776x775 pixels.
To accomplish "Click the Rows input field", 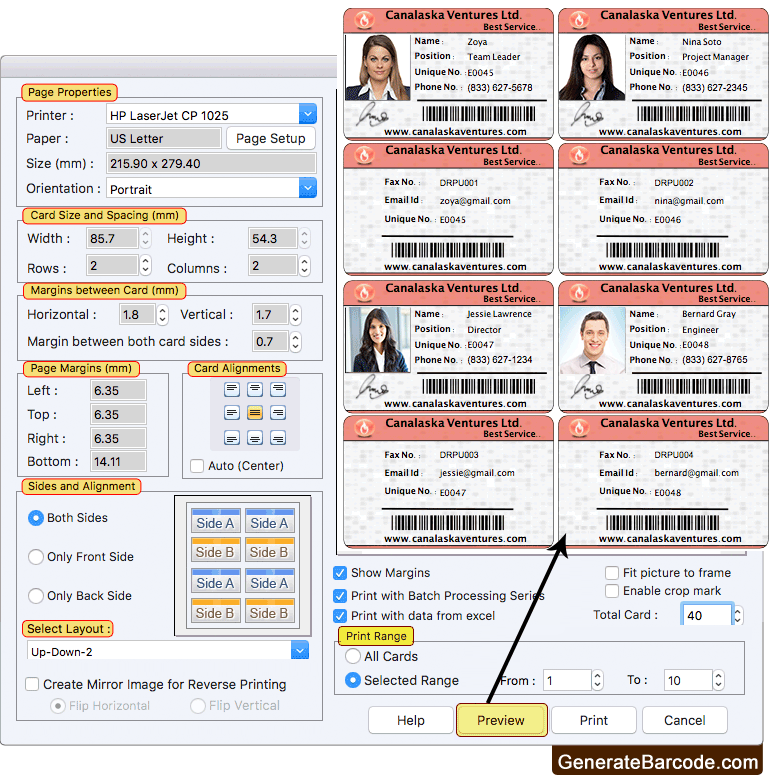I will pos(112,266).
